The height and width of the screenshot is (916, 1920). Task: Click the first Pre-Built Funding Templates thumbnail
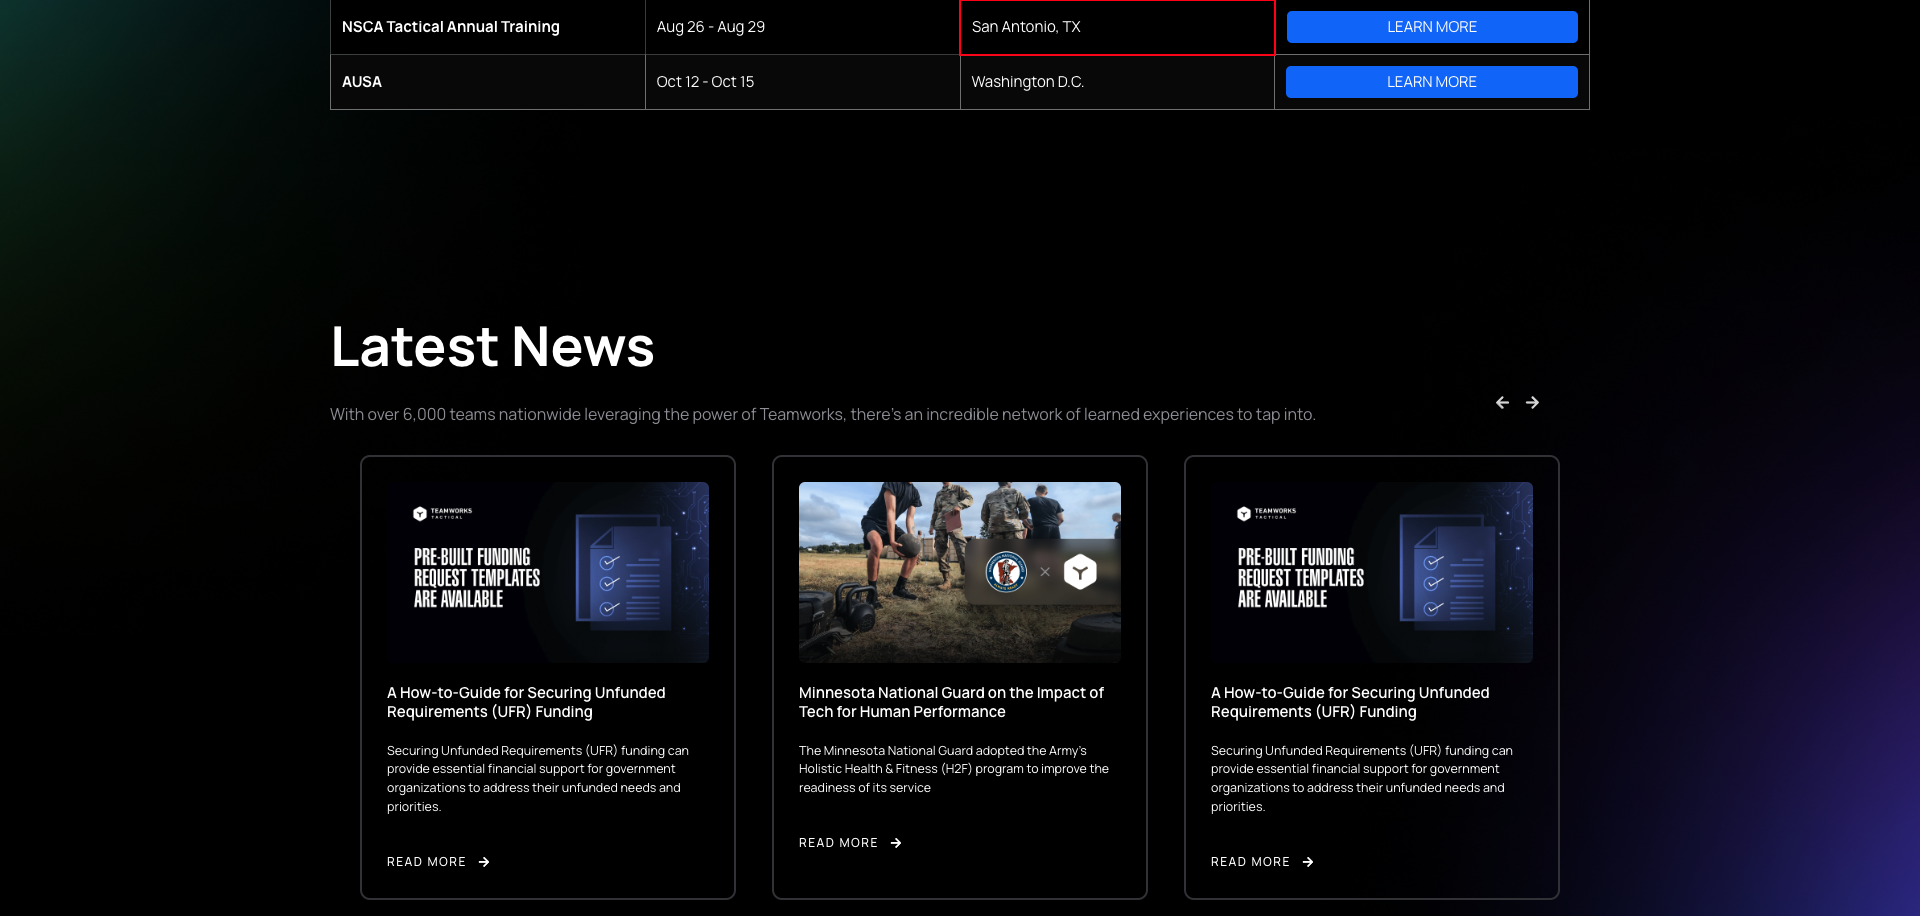coord(547,572)
